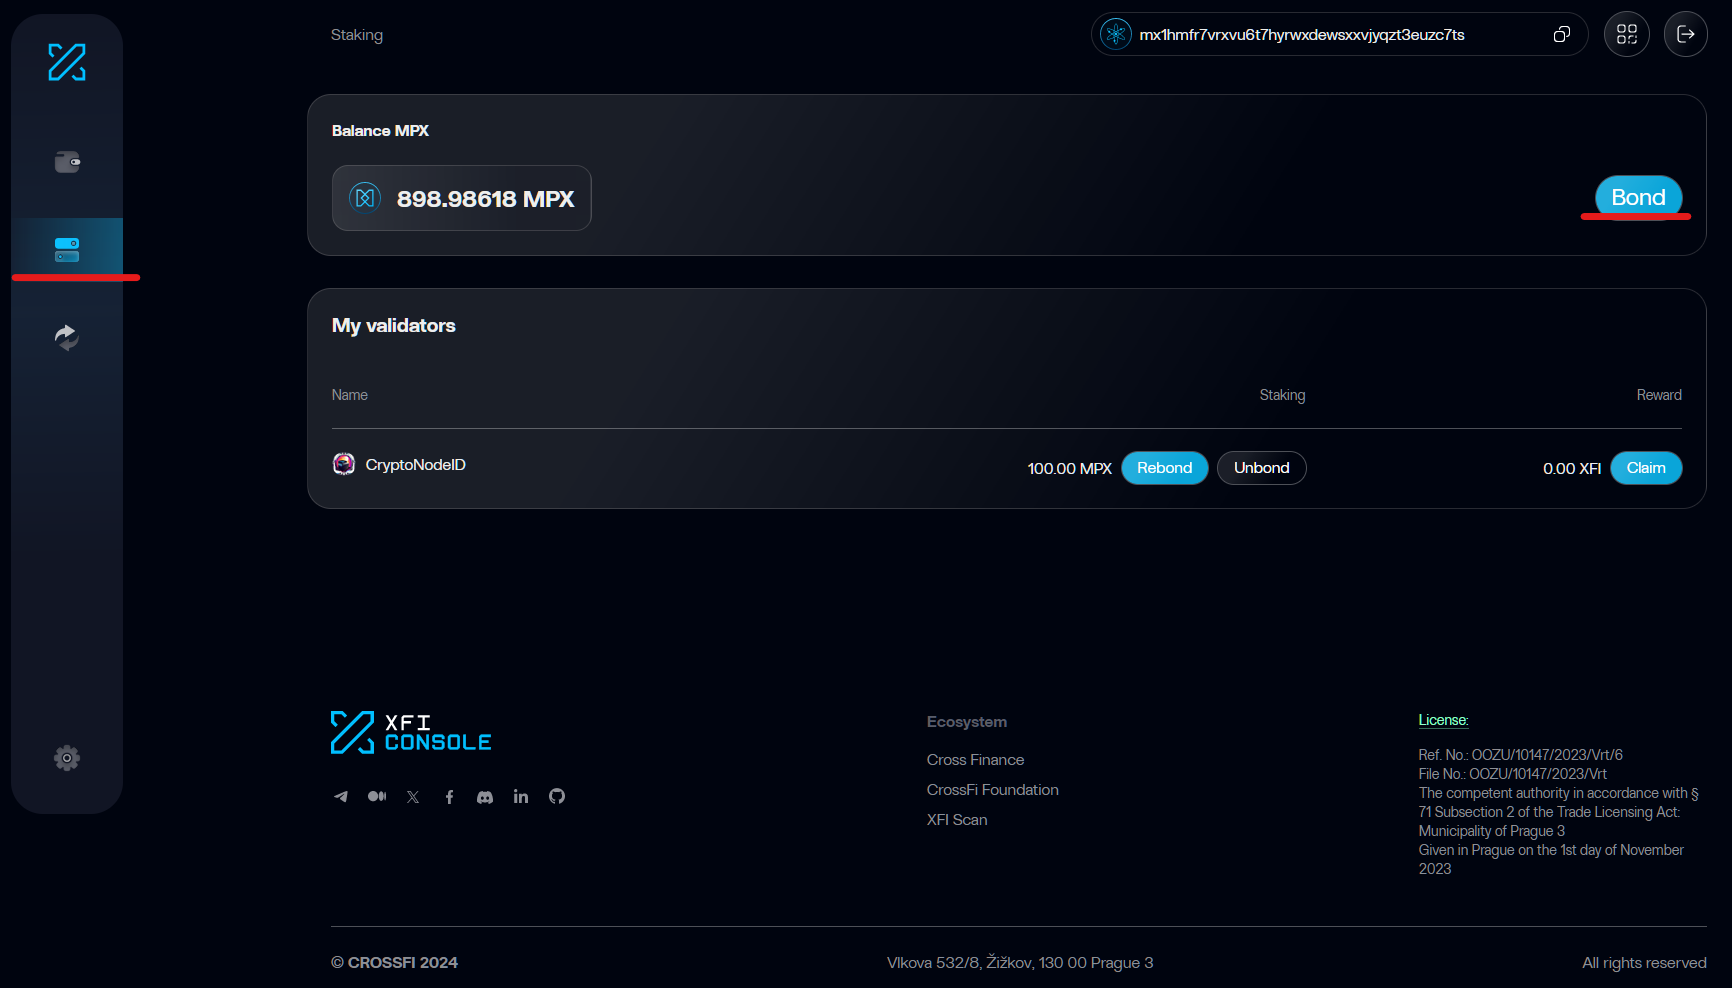Viewport: 1732px width, 988px height.
Task: Copy the wallet address
Action: coord(1561,35)
